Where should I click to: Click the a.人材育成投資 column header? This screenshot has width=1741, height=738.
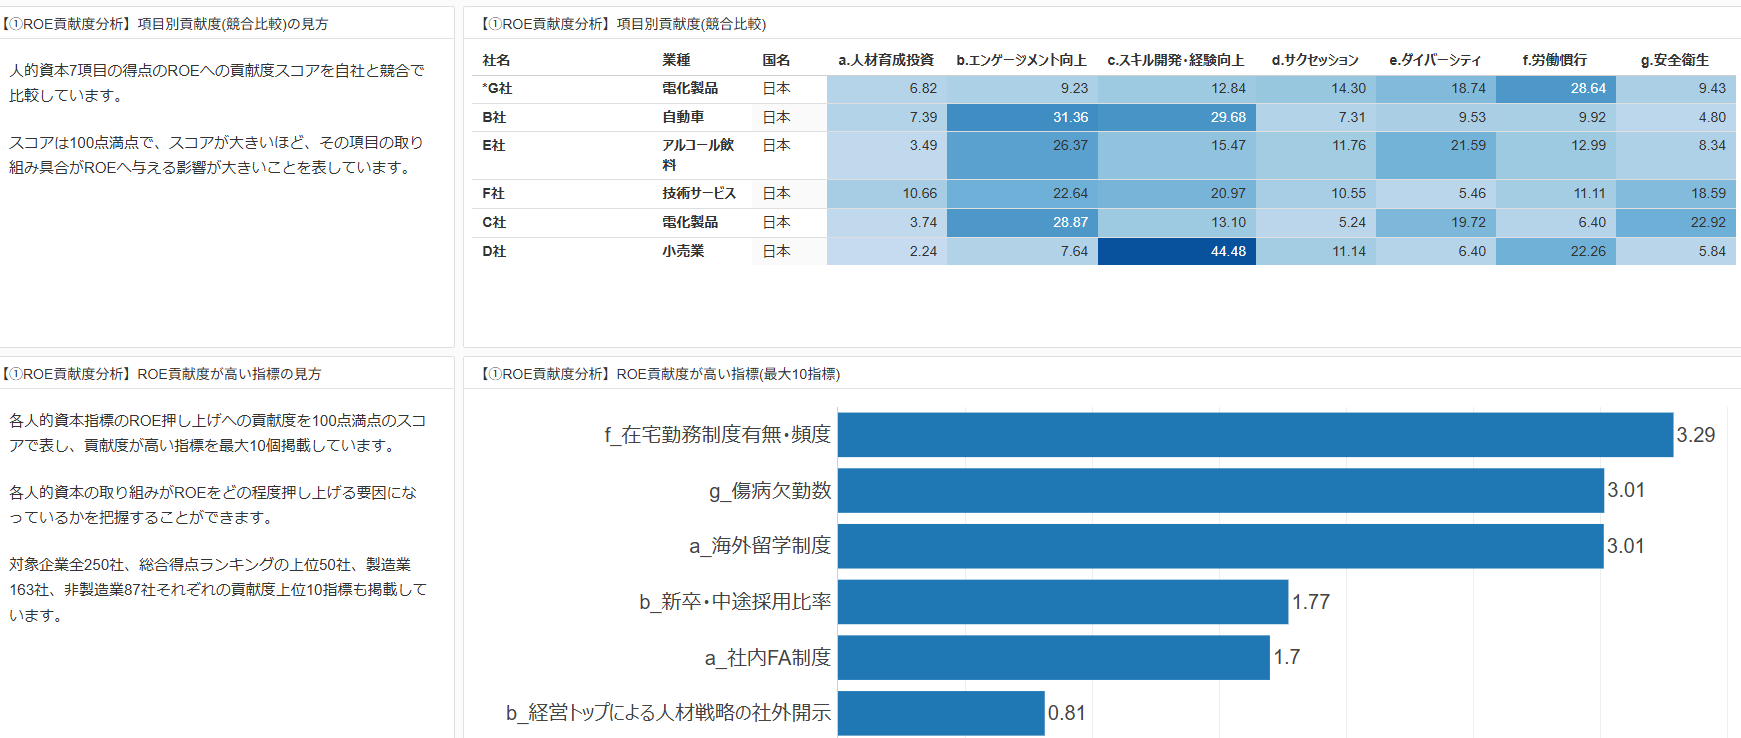[x=885, y=60]
